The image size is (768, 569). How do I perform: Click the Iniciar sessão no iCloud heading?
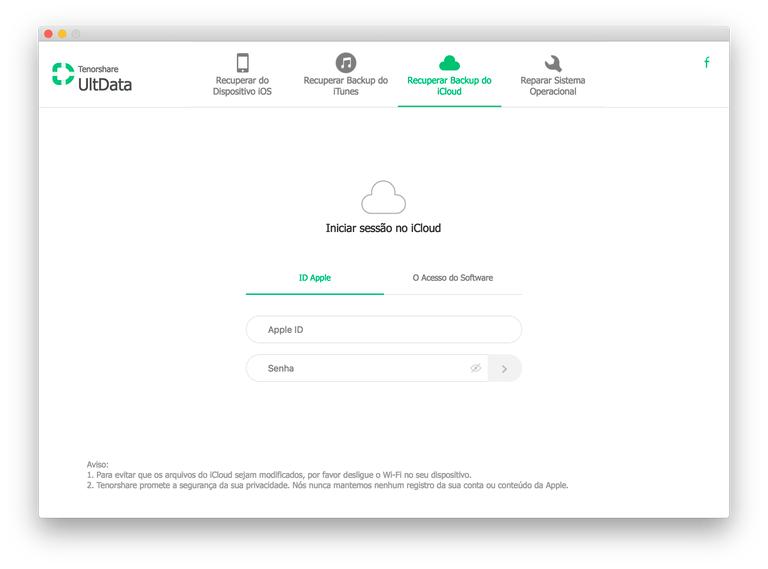point(384,228)
